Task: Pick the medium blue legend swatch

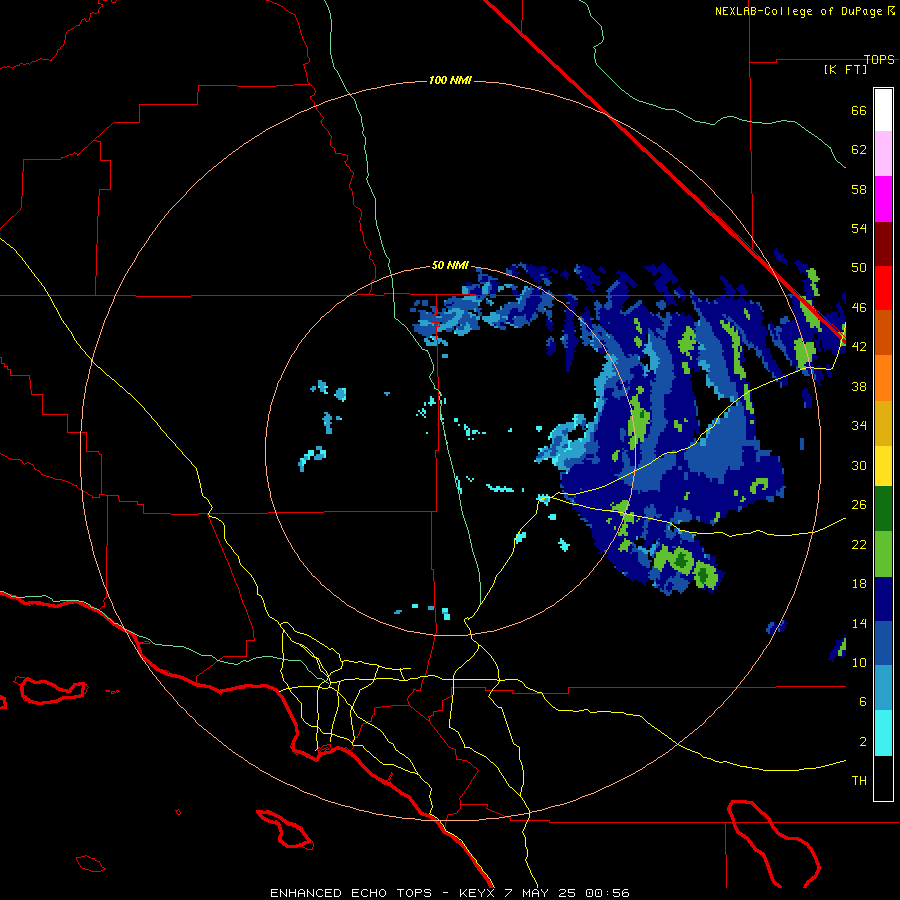Action: pos(883,643)
